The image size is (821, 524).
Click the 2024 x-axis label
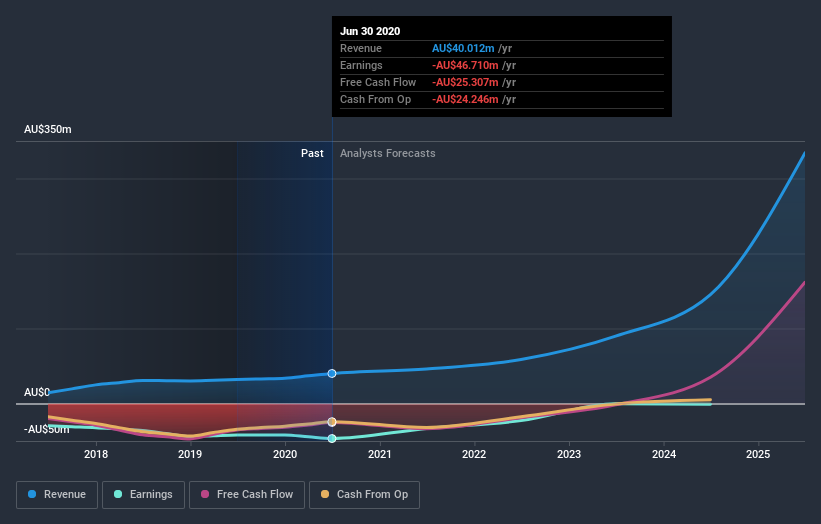tap(663, 454)
